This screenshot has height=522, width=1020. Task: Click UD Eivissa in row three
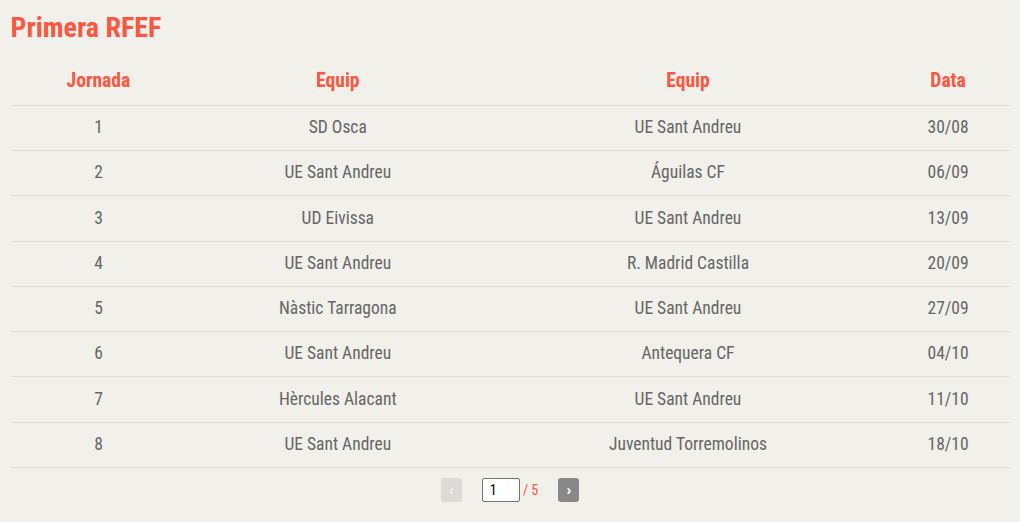(x=338, y=217)
